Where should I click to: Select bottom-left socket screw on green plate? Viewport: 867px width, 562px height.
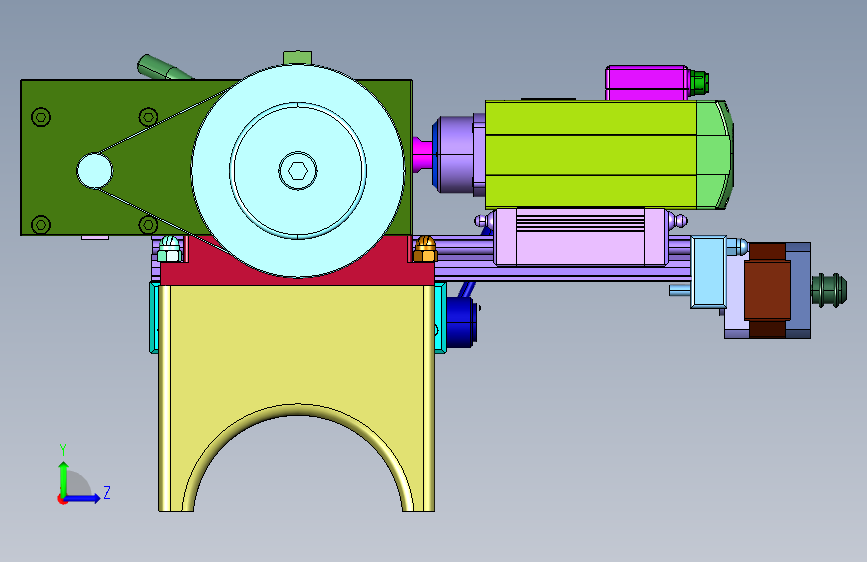pos(41,225)
